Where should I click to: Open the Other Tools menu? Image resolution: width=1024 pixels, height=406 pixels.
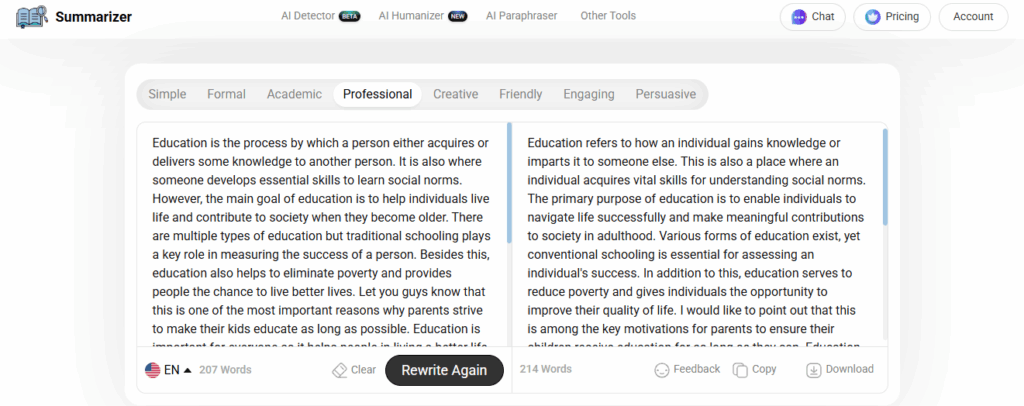608,16
